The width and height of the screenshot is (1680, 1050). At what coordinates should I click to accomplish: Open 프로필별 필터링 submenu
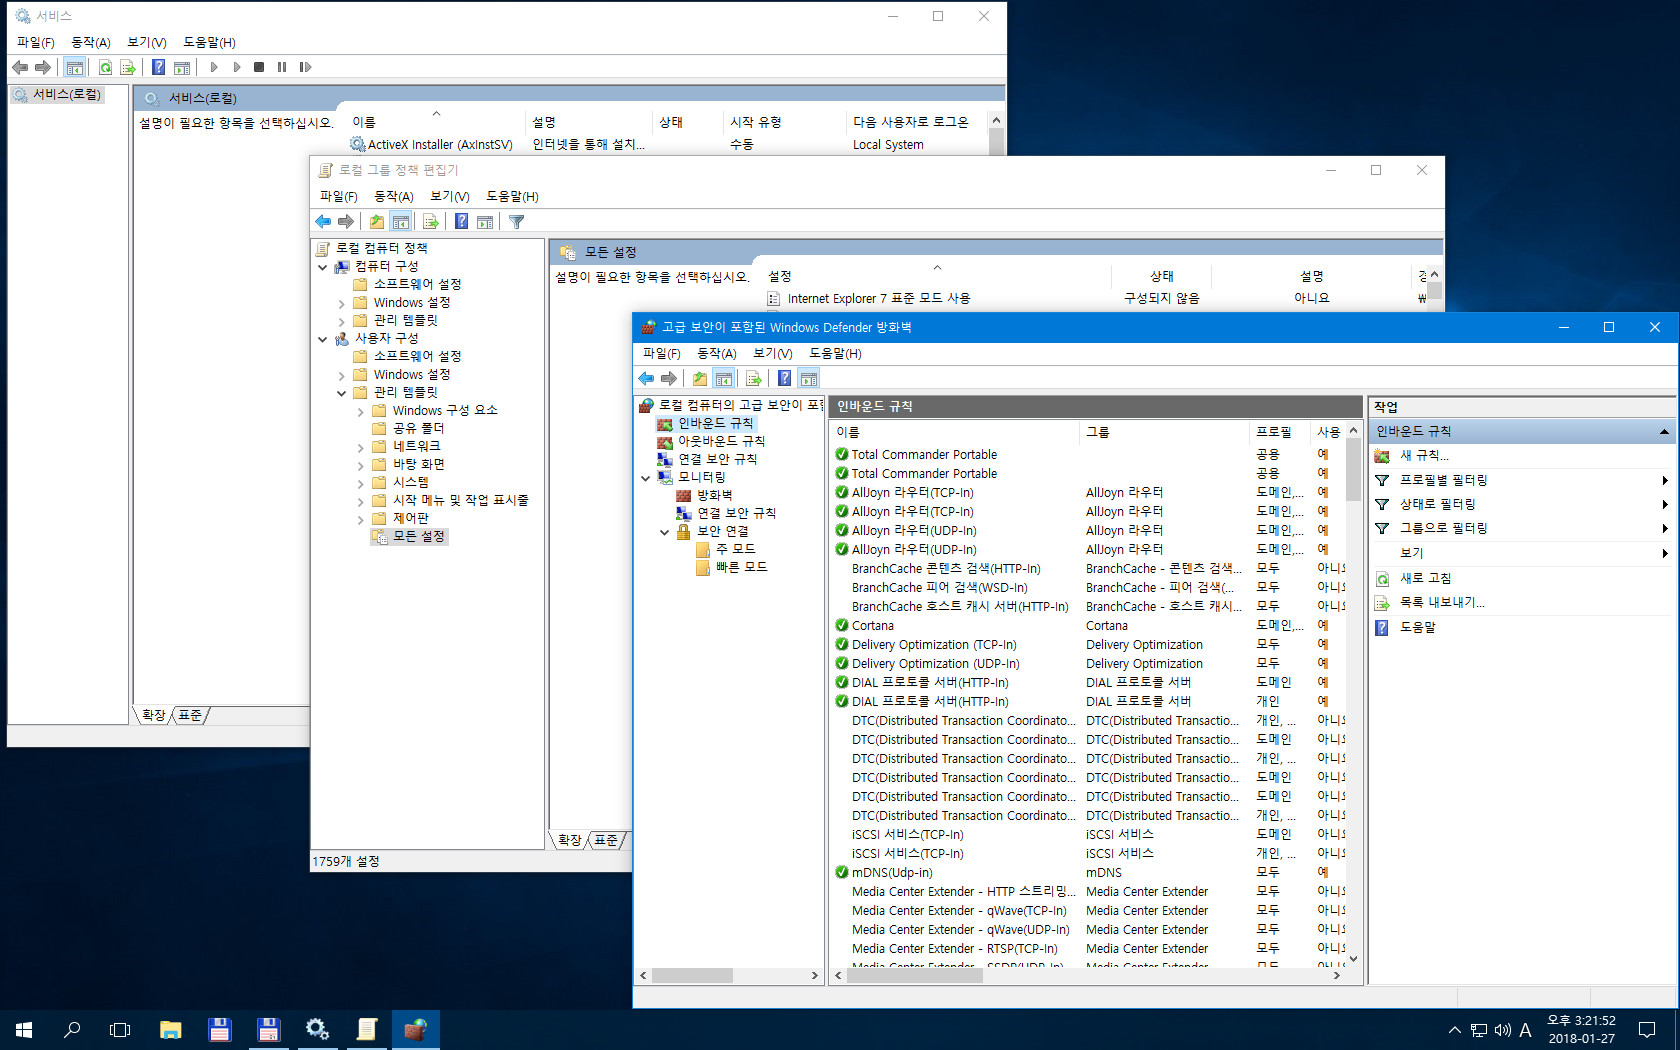[1522, 481]
